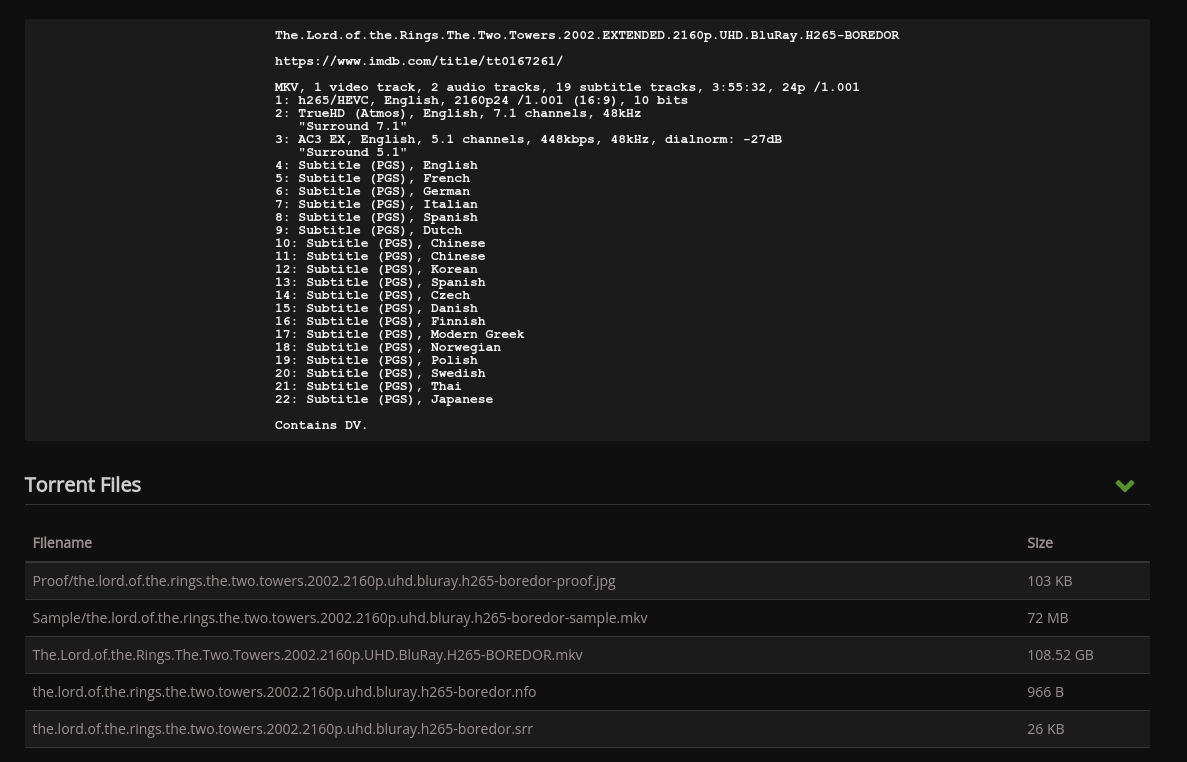Click the 103 KB size cell
Screen dimensions: 1187x762
(1049, 581)
